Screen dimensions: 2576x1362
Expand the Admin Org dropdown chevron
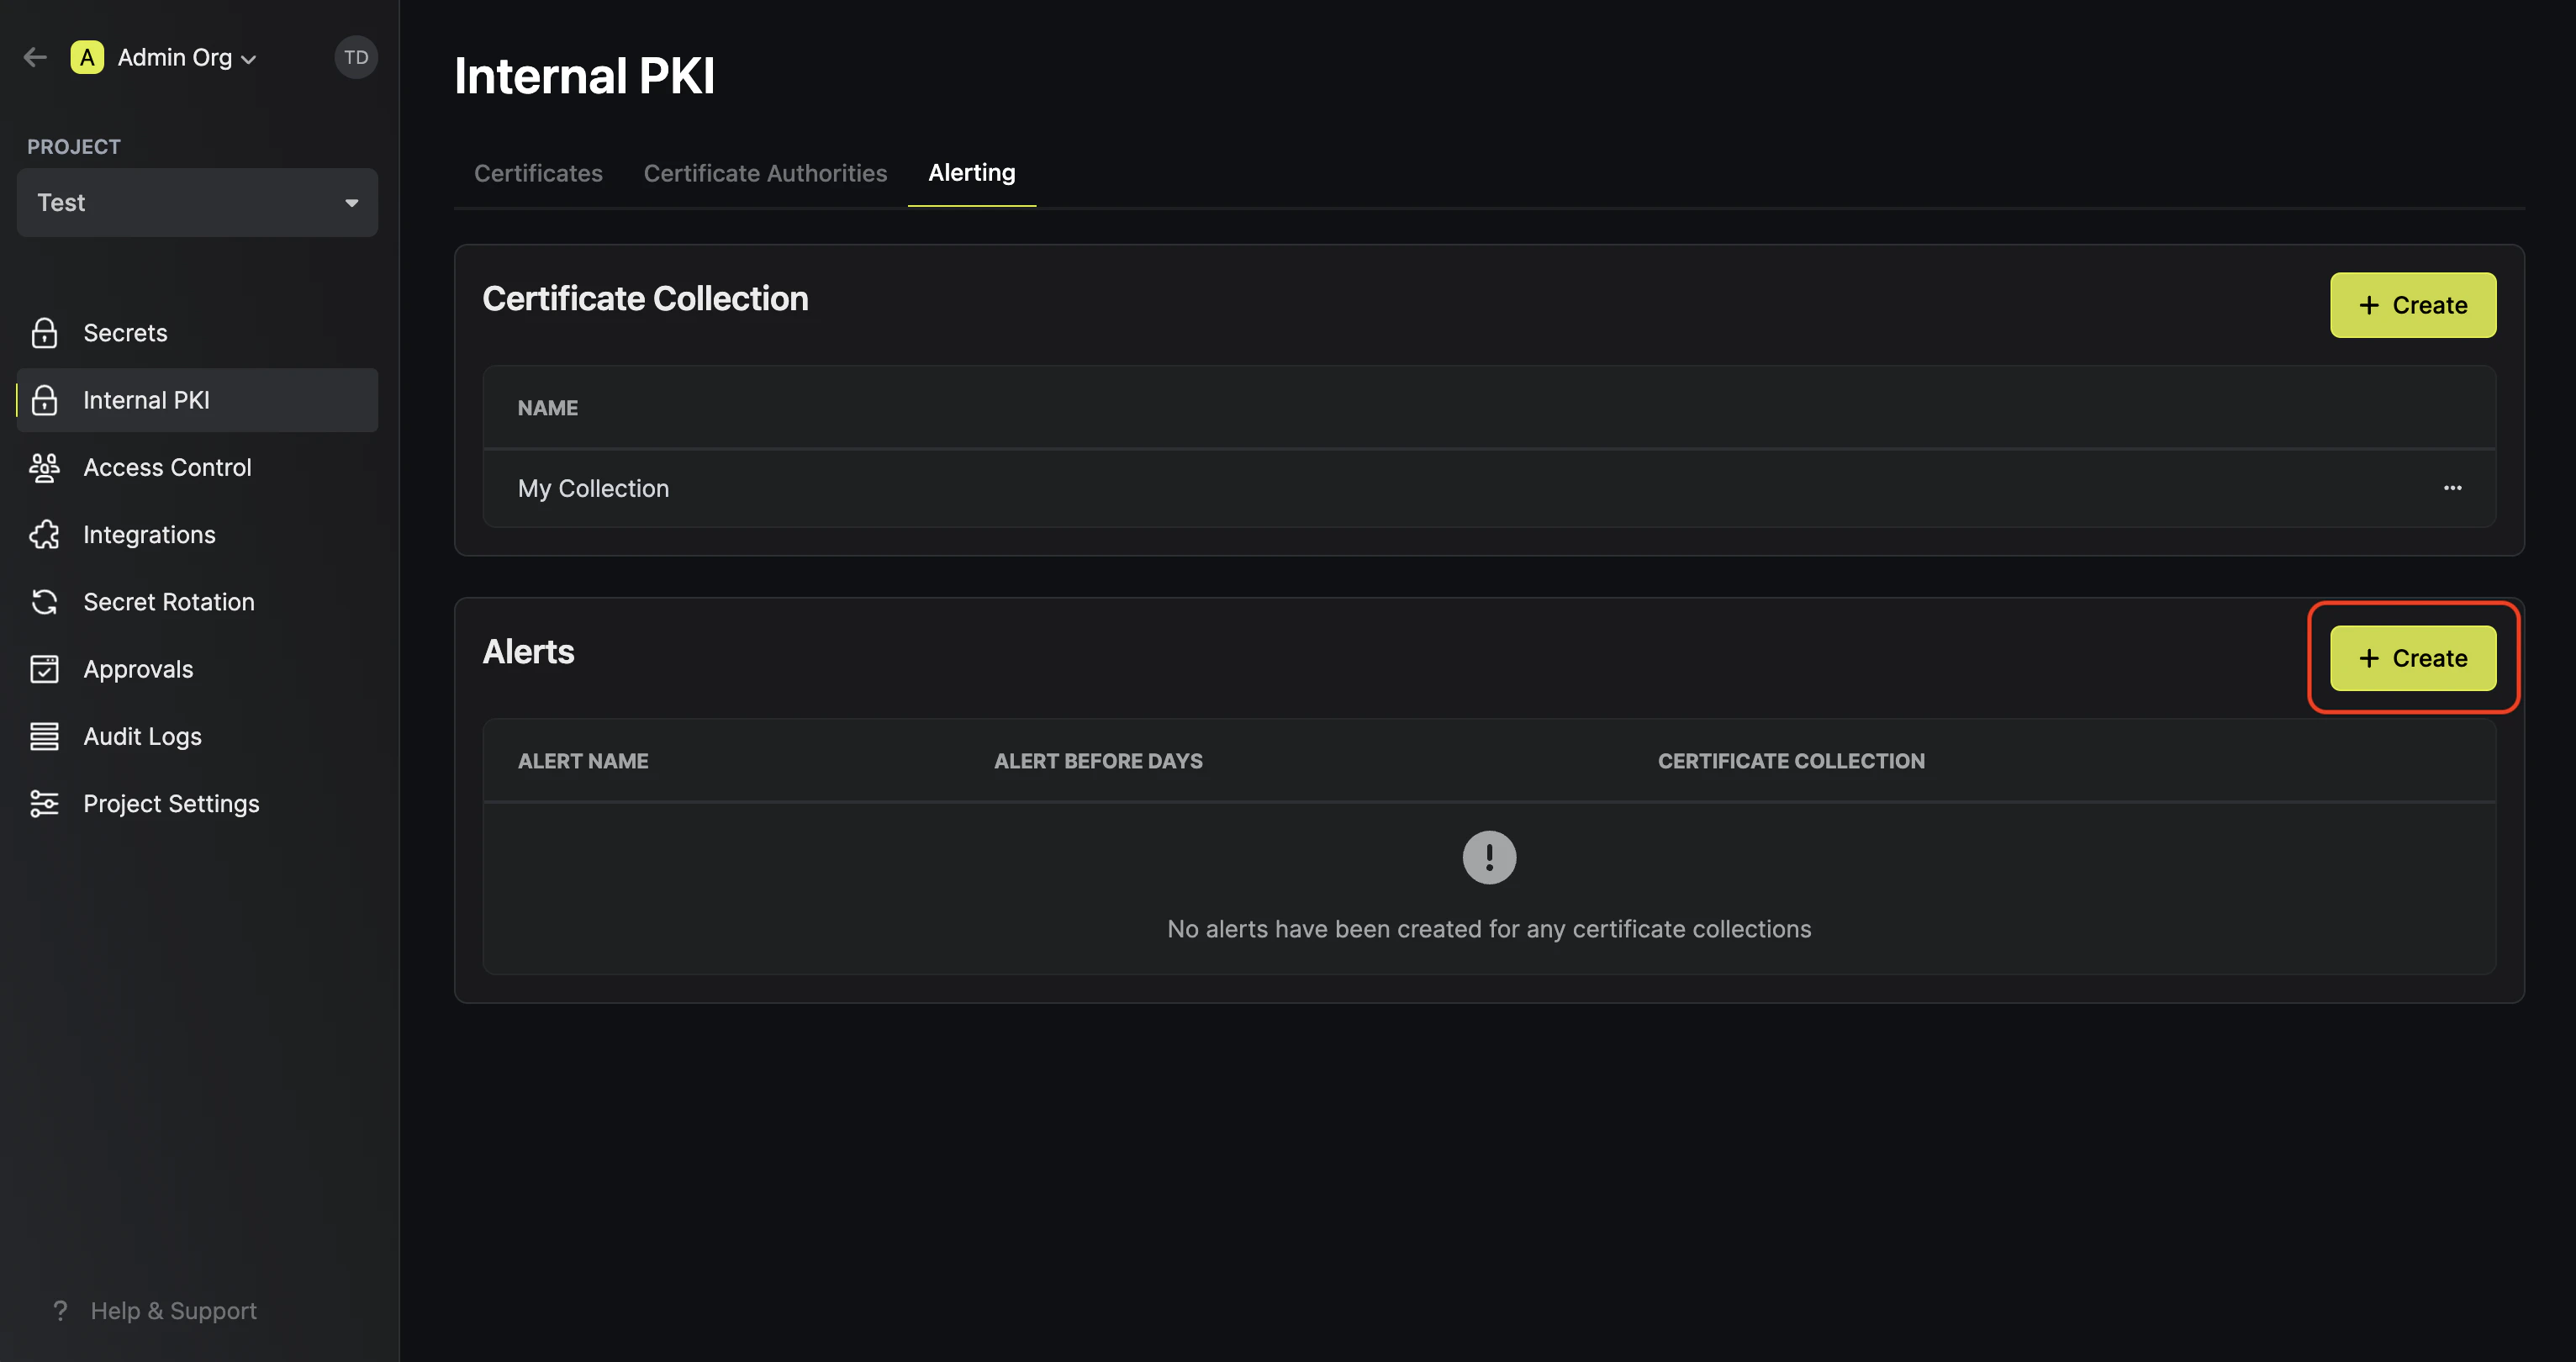pyautogui.click(x=249, y=59)
